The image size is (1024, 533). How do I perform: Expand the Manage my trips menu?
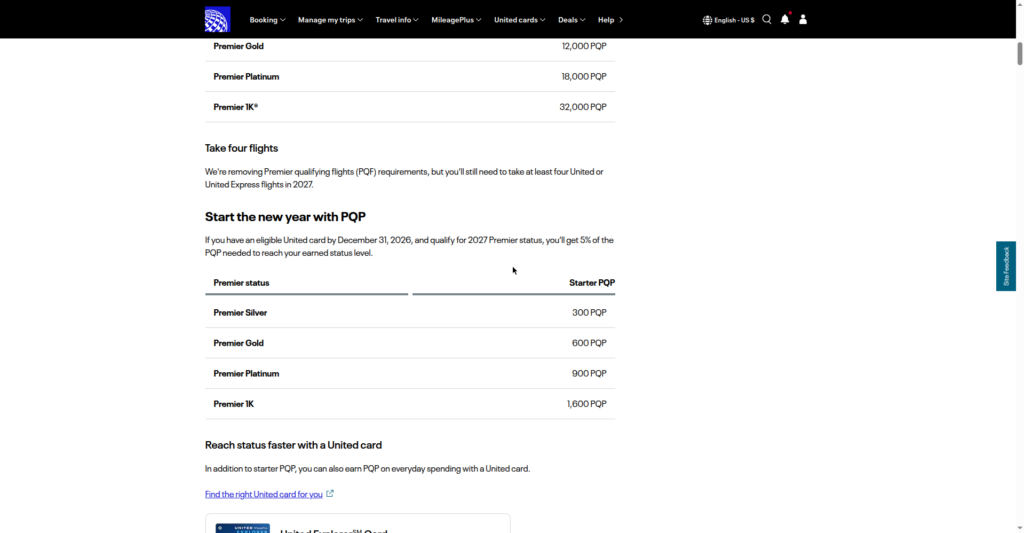tap(330, 20)
